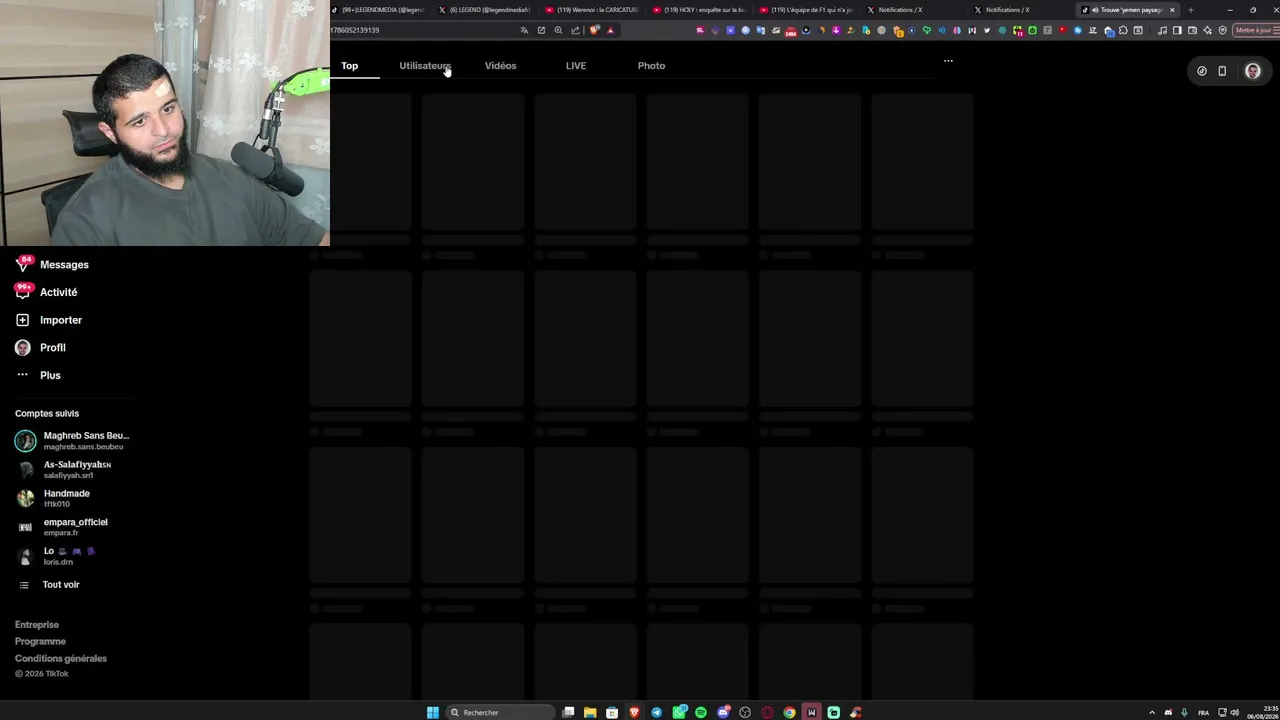Open the Messages link in sidebar
Image resolution: width=1280 pixels, height=720 pixels.
tap(64, 265)
